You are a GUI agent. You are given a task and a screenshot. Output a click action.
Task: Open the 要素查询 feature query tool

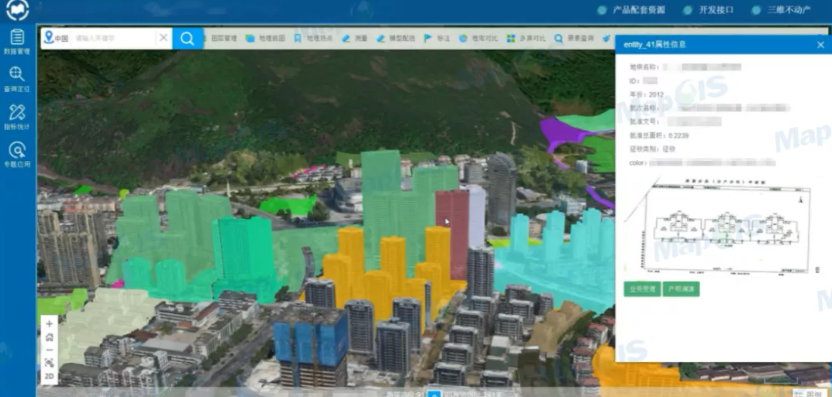point(574,38)
